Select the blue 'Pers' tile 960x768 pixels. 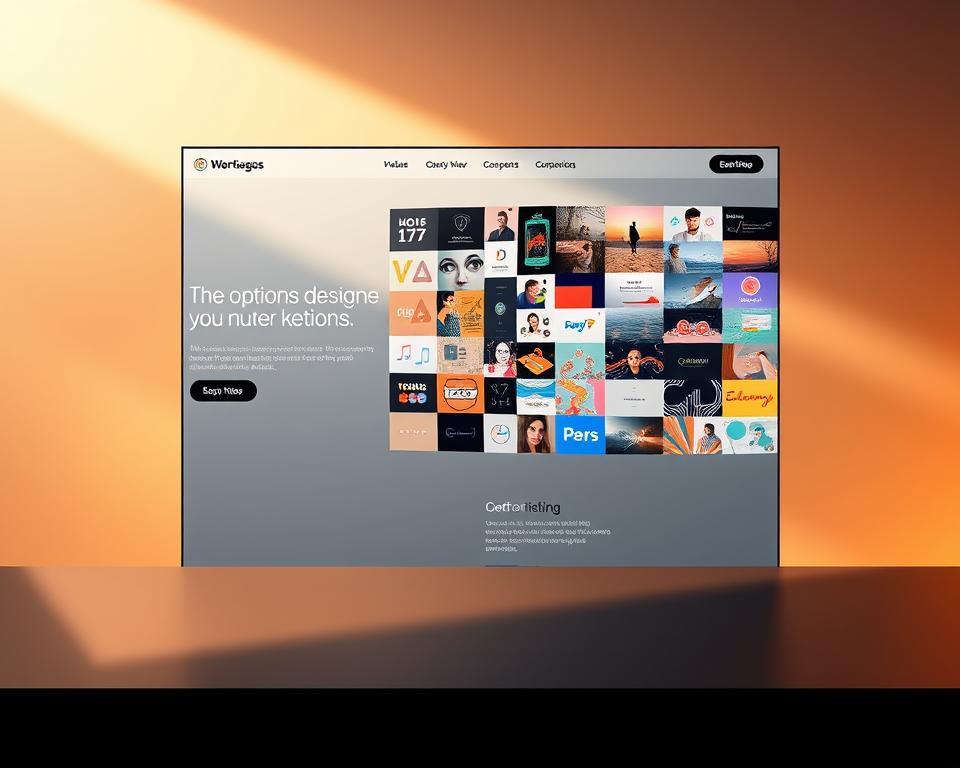tap(580, 435)
